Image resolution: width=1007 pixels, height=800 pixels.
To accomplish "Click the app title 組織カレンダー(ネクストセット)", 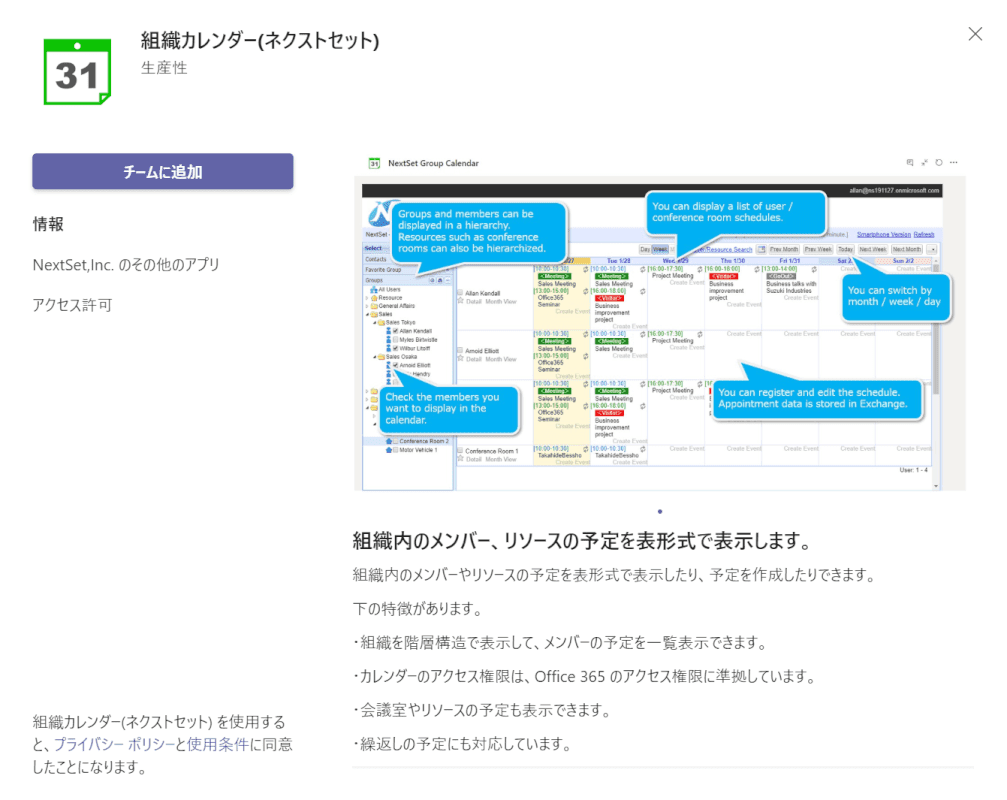I will click(260, 40).
